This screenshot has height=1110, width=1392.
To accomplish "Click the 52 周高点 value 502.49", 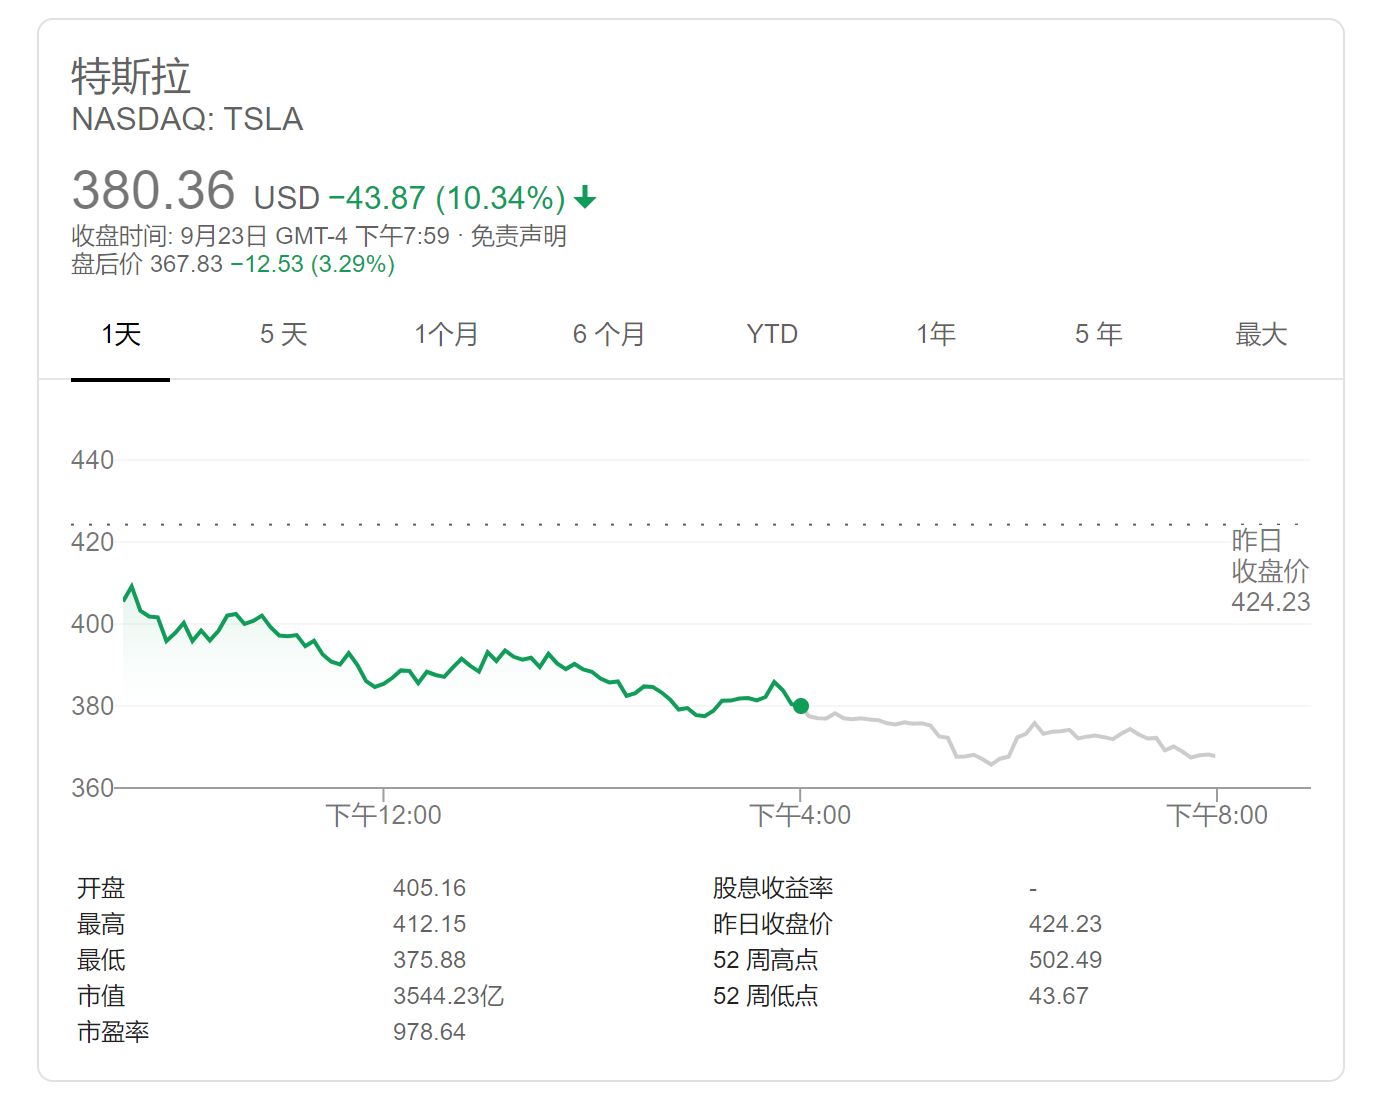I will tap(1065, 960).
